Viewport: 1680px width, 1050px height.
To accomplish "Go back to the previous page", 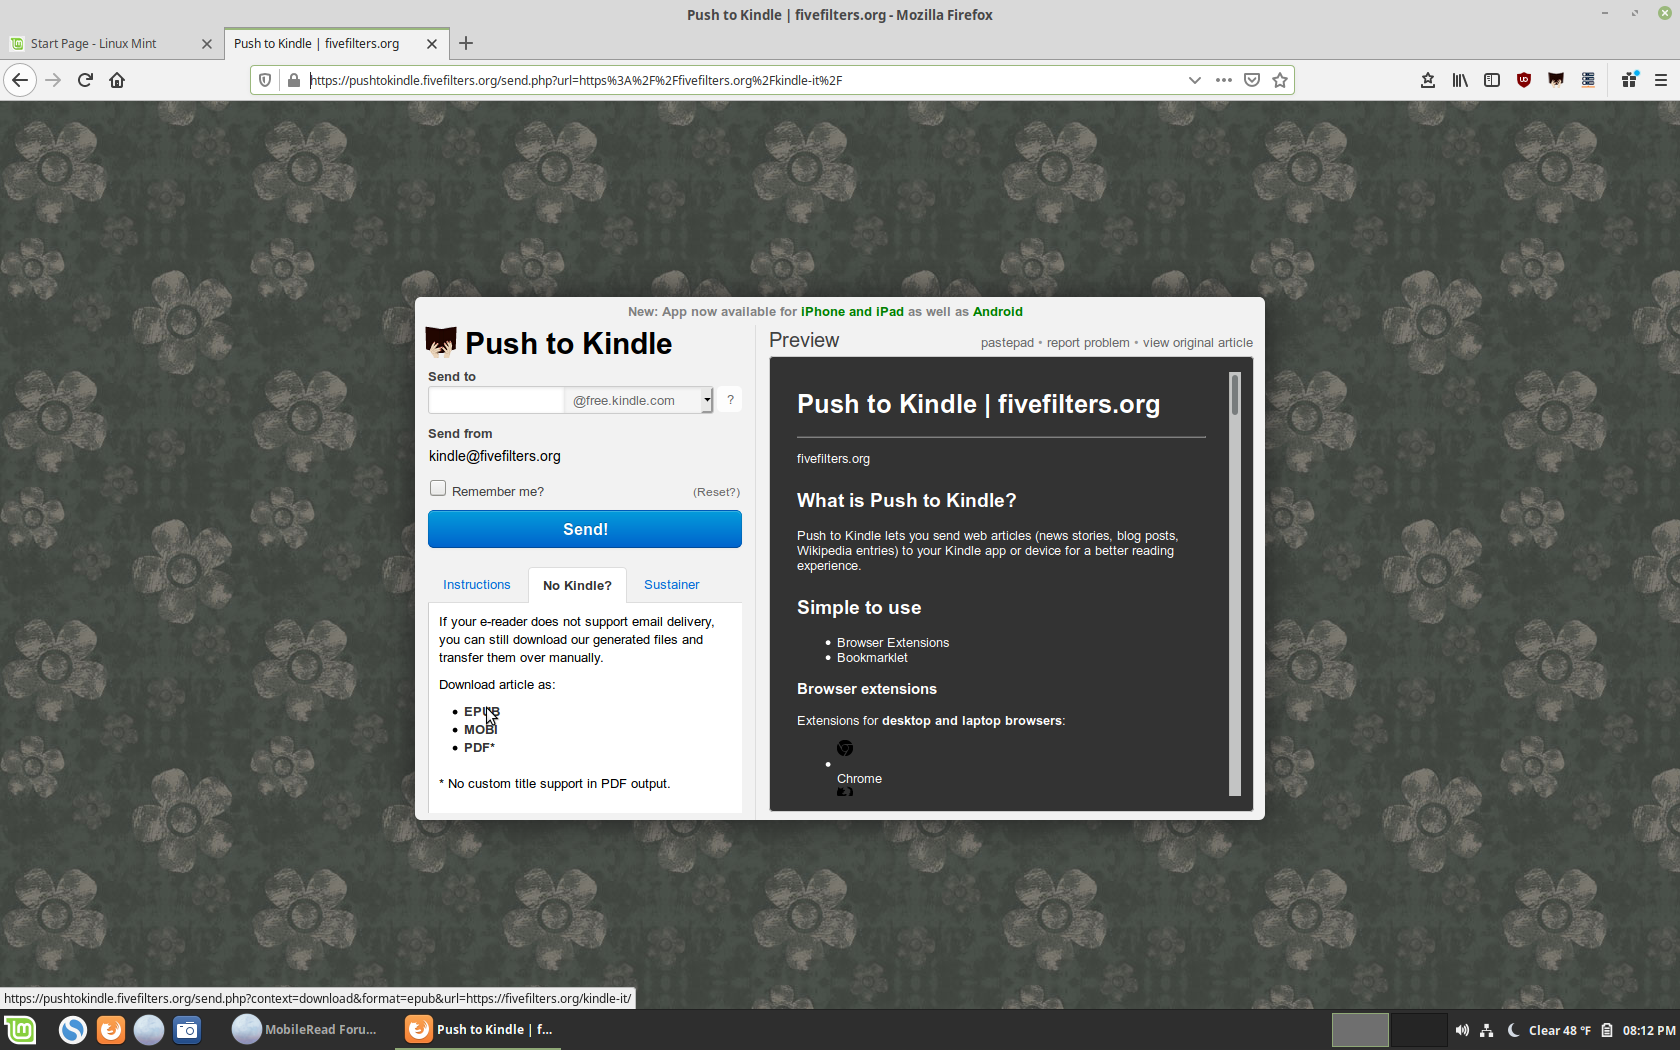I will pos(20,80).
